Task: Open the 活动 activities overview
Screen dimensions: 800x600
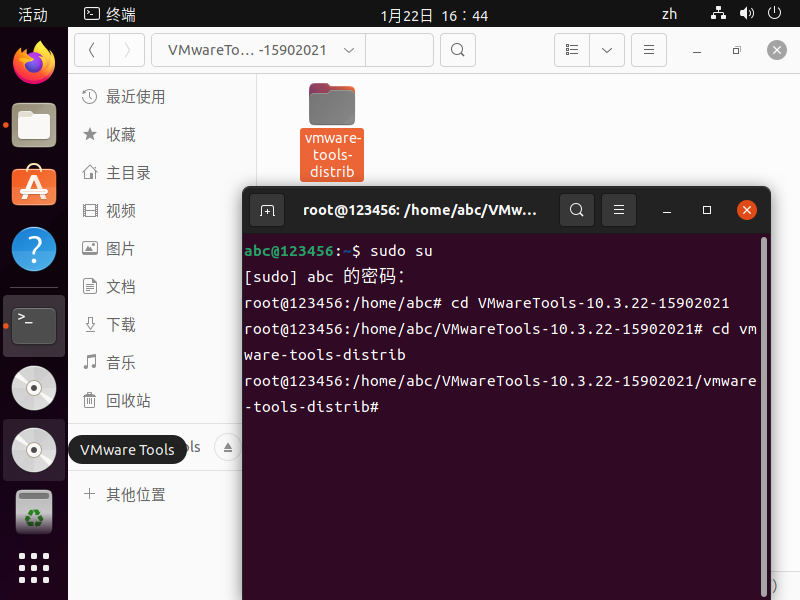Action: pos(33,14)
